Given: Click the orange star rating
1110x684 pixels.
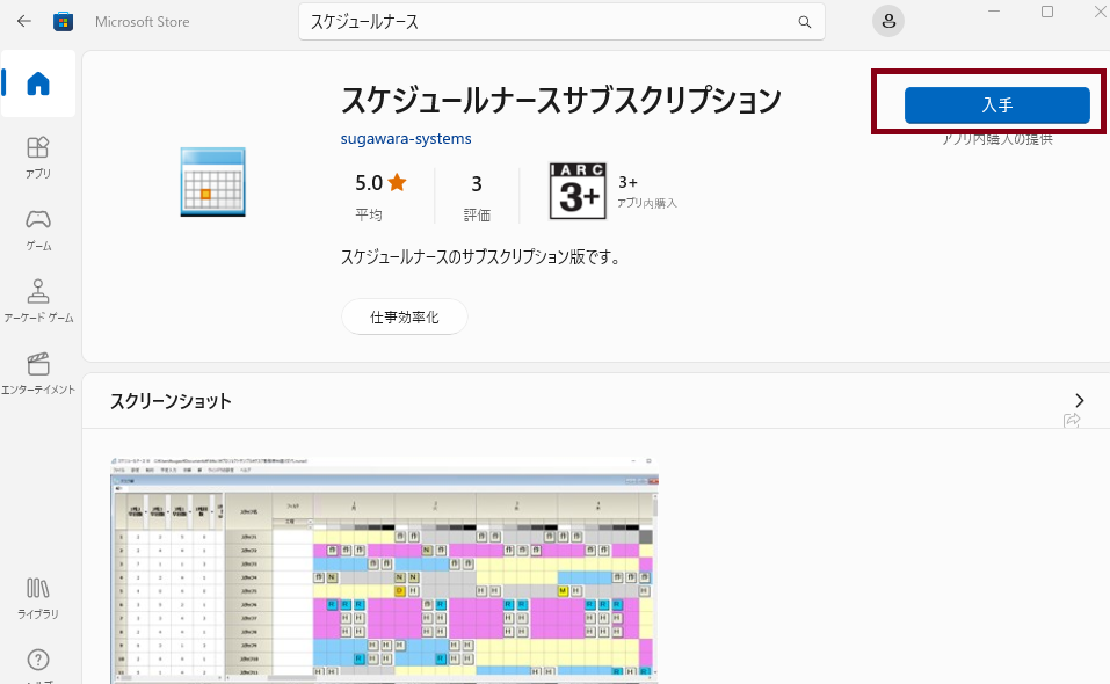Looking at the screenshot, I should [x=397, y=183].
